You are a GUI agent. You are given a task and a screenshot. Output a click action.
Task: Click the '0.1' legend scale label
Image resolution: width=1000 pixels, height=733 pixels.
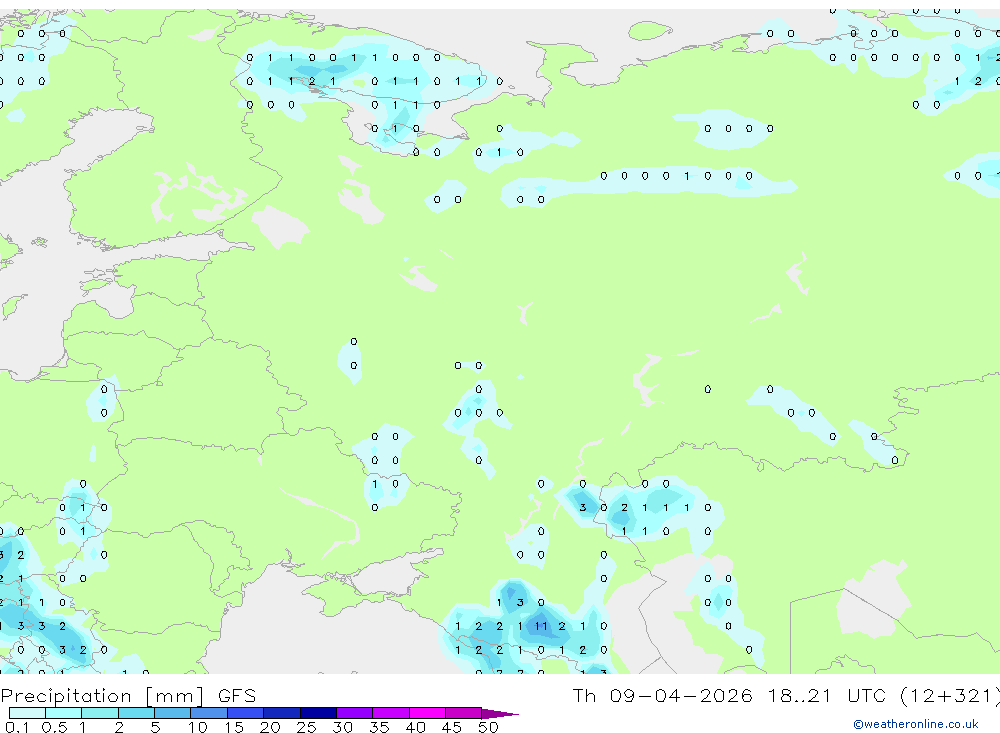(x=17, y=727)
